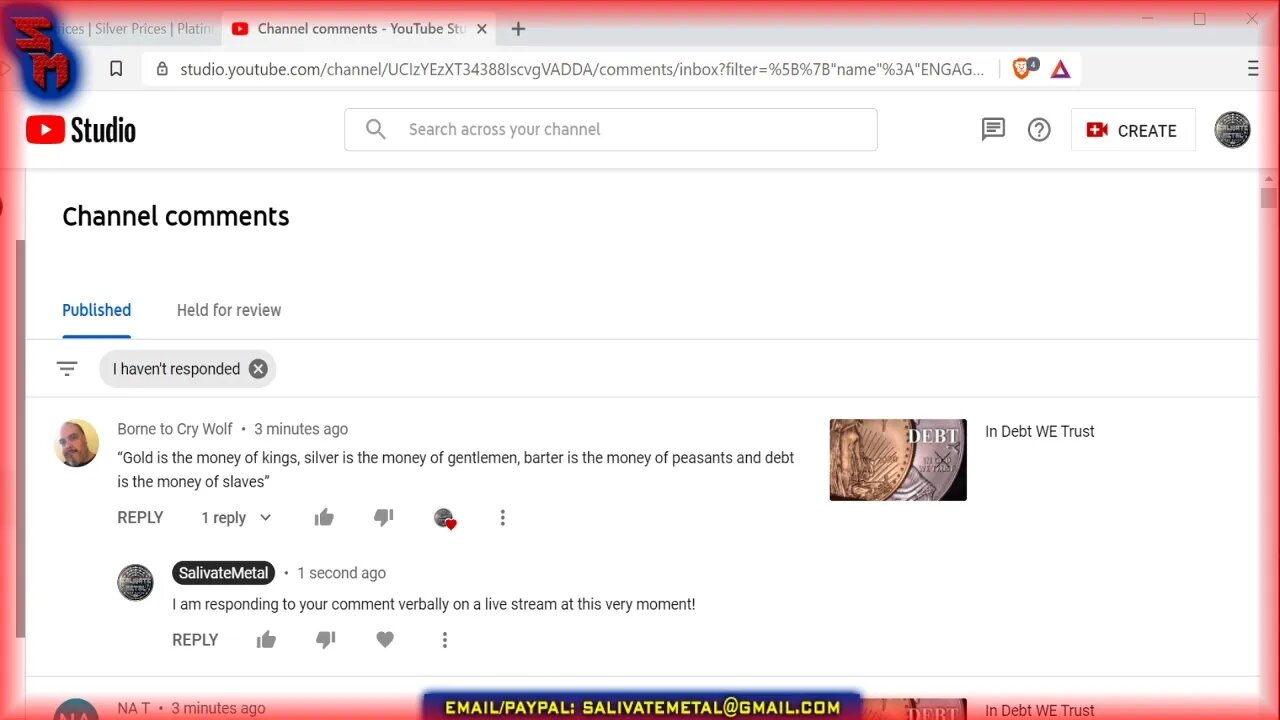The height and width of the screenshot is (720, 1280).
Task: Open the comment filter icon
Action: point(67,369)
